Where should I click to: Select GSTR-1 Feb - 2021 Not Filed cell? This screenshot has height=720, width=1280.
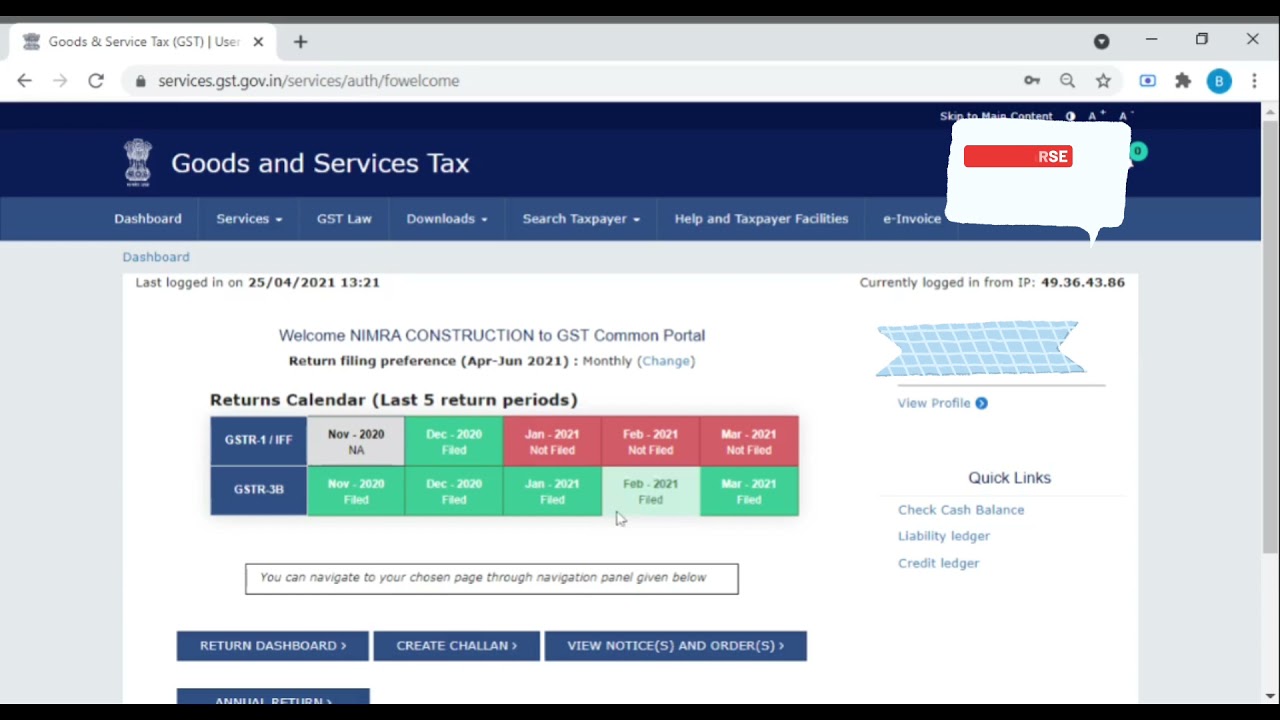[x=650, y=442]
